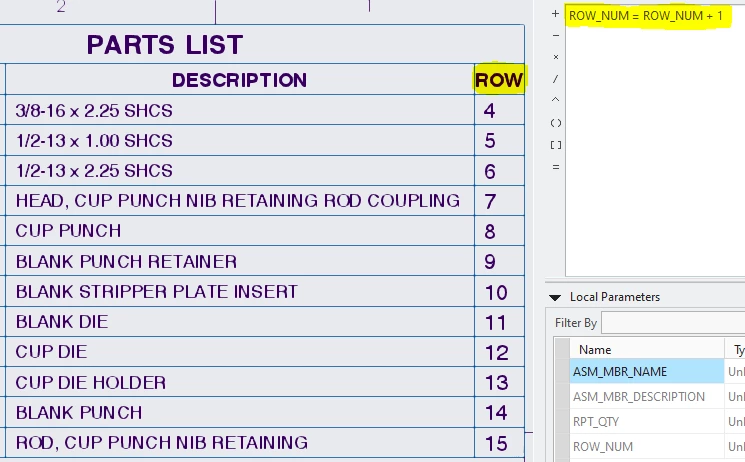Select the 1/2-13 x 1.00 SHCS cell
The height and width of the screenshot is (462, 745).
pos(240,140)
